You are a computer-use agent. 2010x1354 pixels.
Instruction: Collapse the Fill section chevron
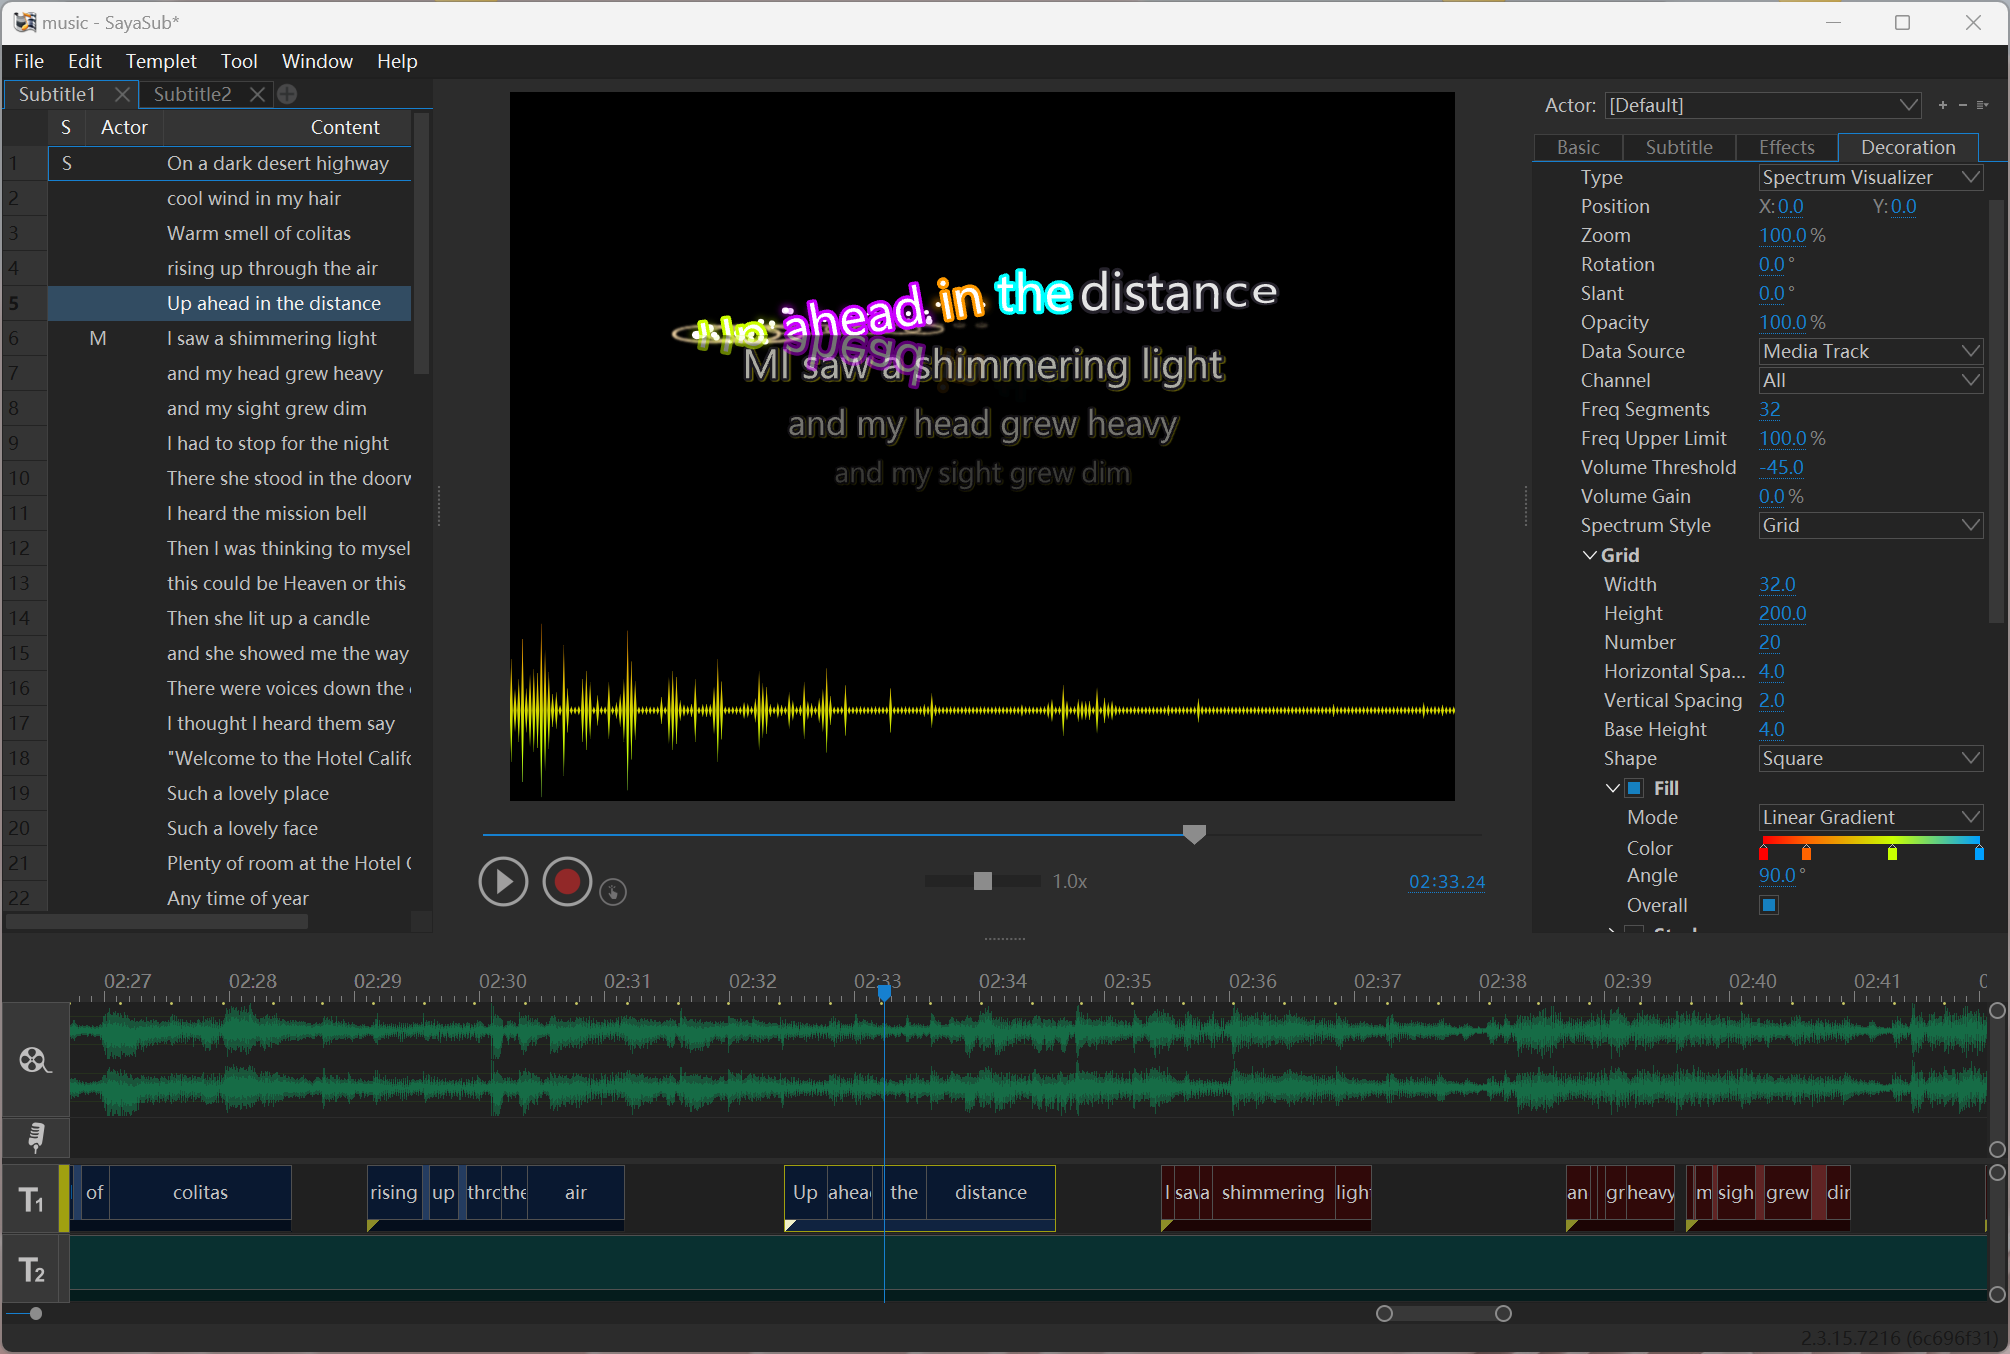[1612, 788]
